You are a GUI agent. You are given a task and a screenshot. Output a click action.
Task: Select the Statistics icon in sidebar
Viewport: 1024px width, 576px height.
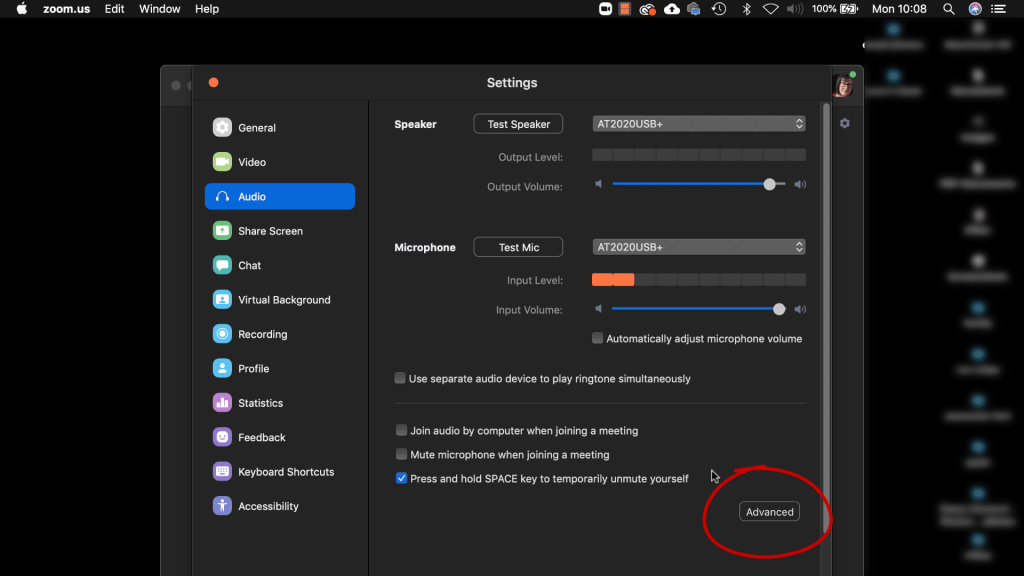click(222, 403)
